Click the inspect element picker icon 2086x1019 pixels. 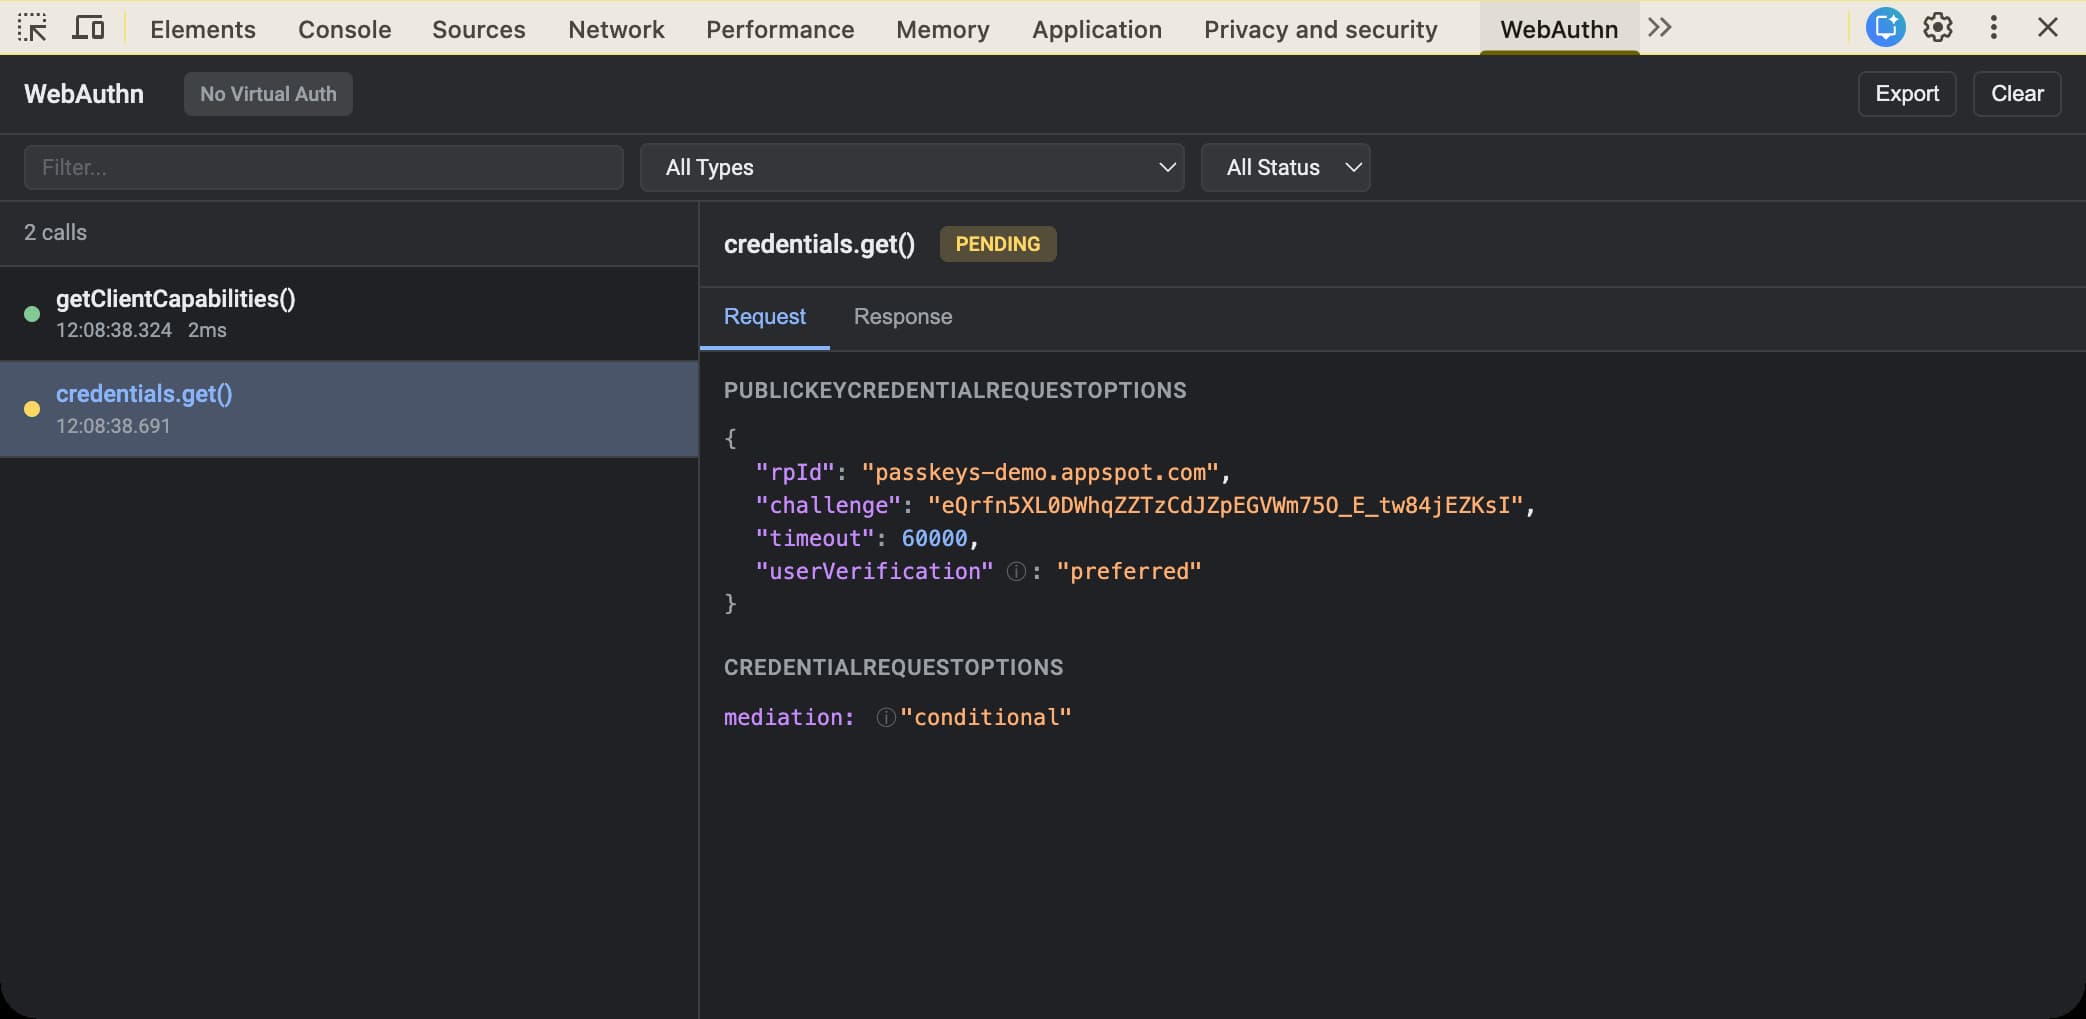pos(32,28)
